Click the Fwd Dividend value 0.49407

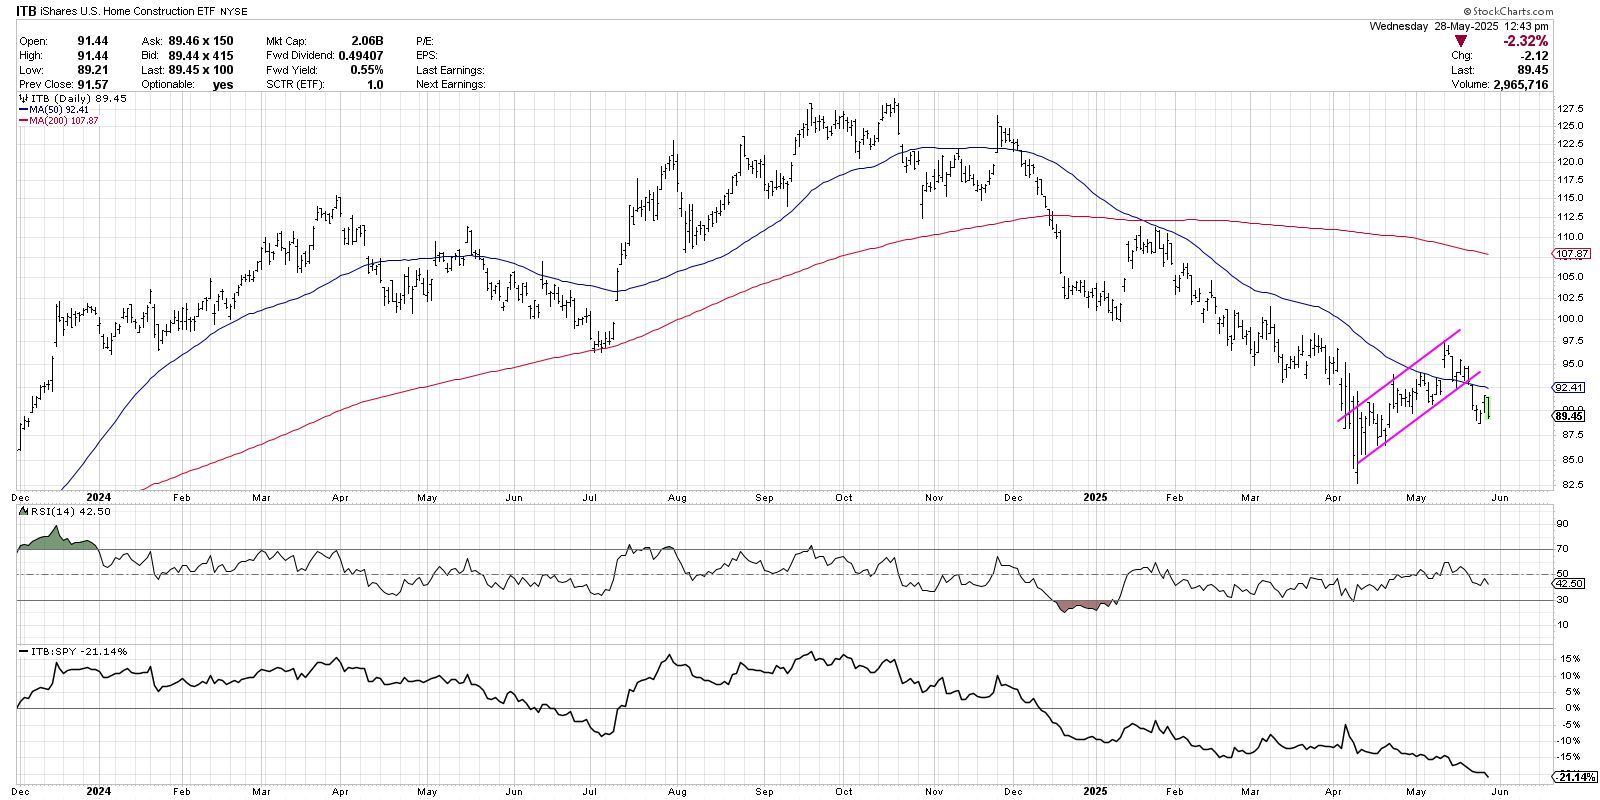pyautogui.click(x=359, y=56)
